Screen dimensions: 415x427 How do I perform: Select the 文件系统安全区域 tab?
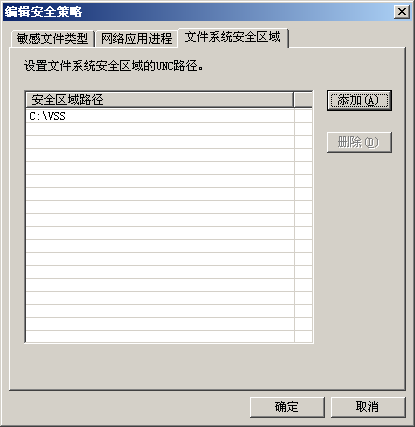pos(233,37)
